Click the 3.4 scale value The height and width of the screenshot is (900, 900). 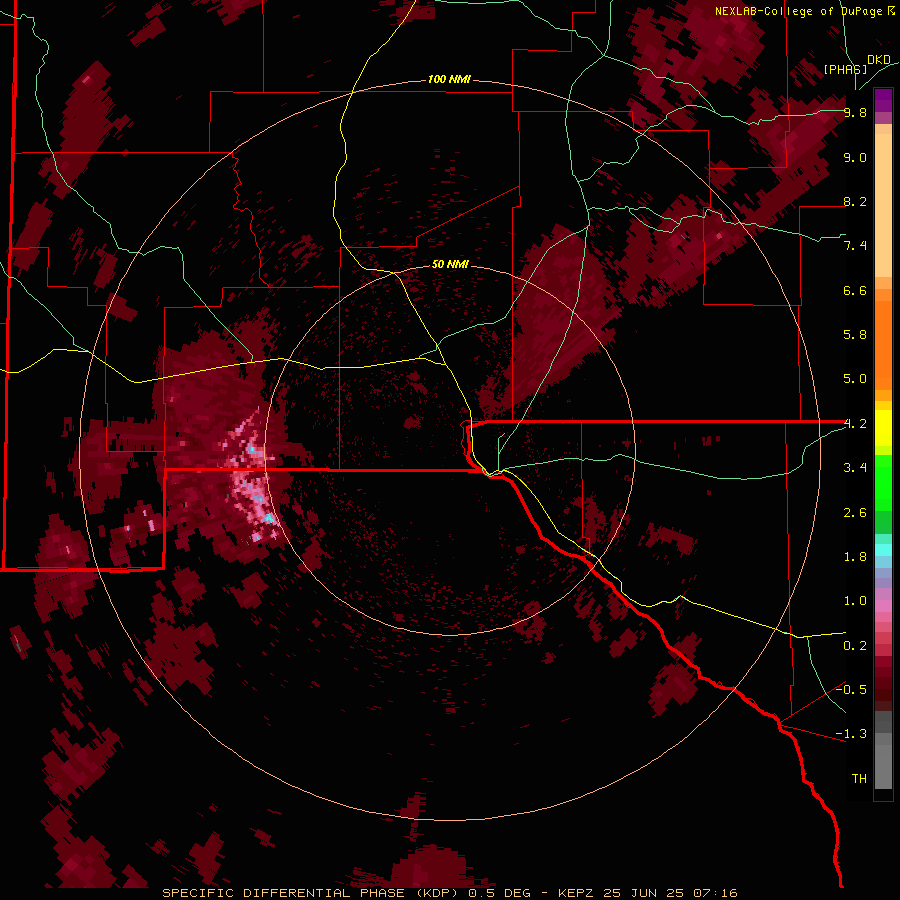click(855, 468)
